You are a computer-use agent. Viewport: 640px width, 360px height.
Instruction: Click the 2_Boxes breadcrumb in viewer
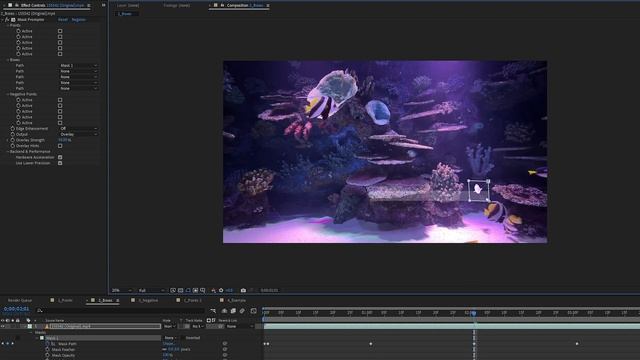coord(125,14)
